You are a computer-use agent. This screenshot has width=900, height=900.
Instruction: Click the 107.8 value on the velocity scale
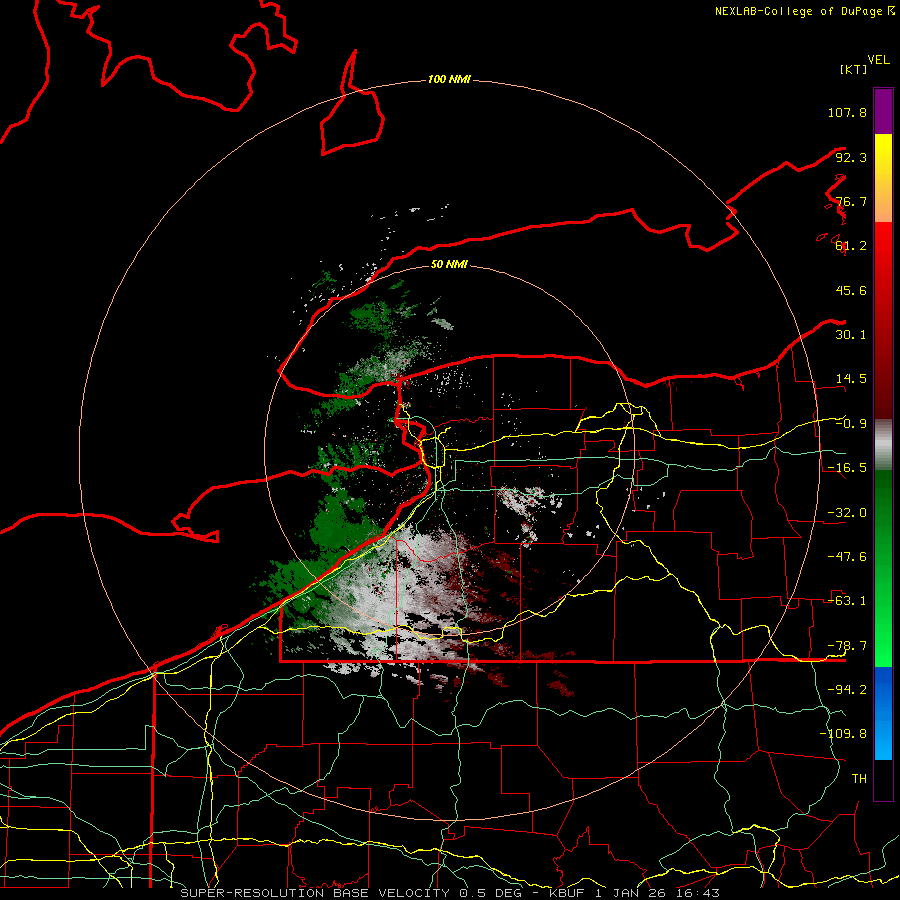pyautogui.click(x=847, y=112)
